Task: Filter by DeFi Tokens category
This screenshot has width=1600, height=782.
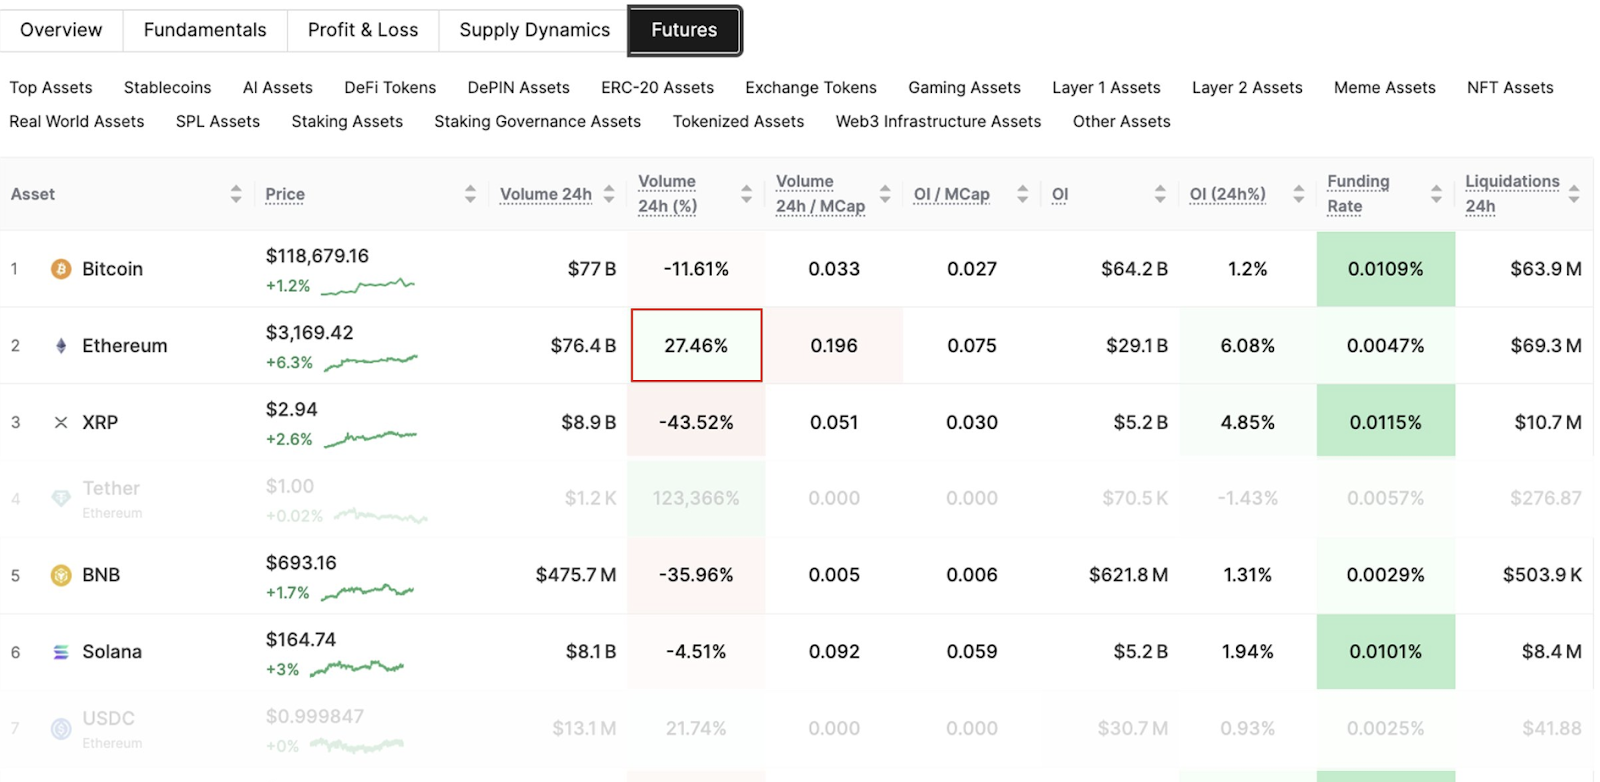Action: [x=390, y=88]
